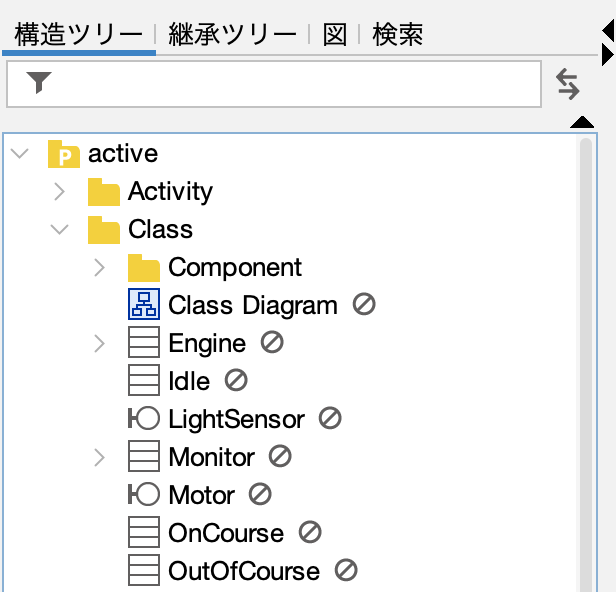Click the prohibition mark beside Class Diagram
The width and height of the screenshot is (616, 592).
click(364, 304)
